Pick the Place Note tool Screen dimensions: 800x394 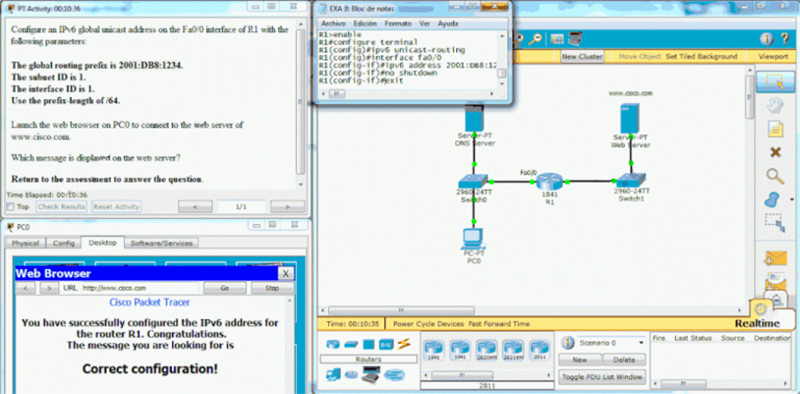776,130
